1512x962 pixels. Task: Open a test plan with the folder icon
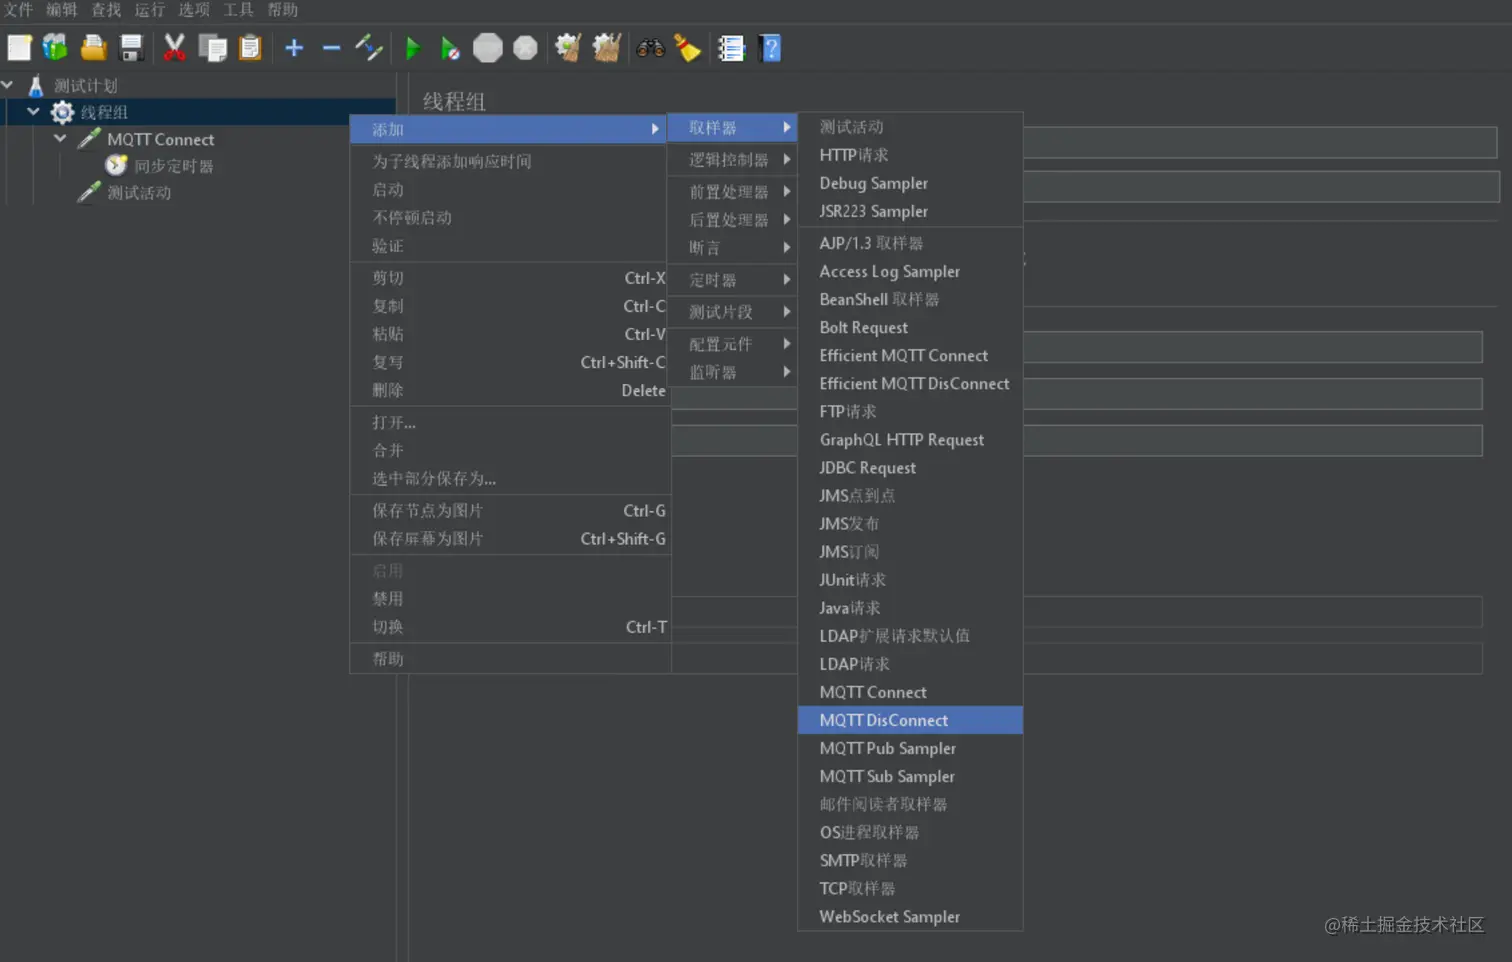[x=93, y=47]
